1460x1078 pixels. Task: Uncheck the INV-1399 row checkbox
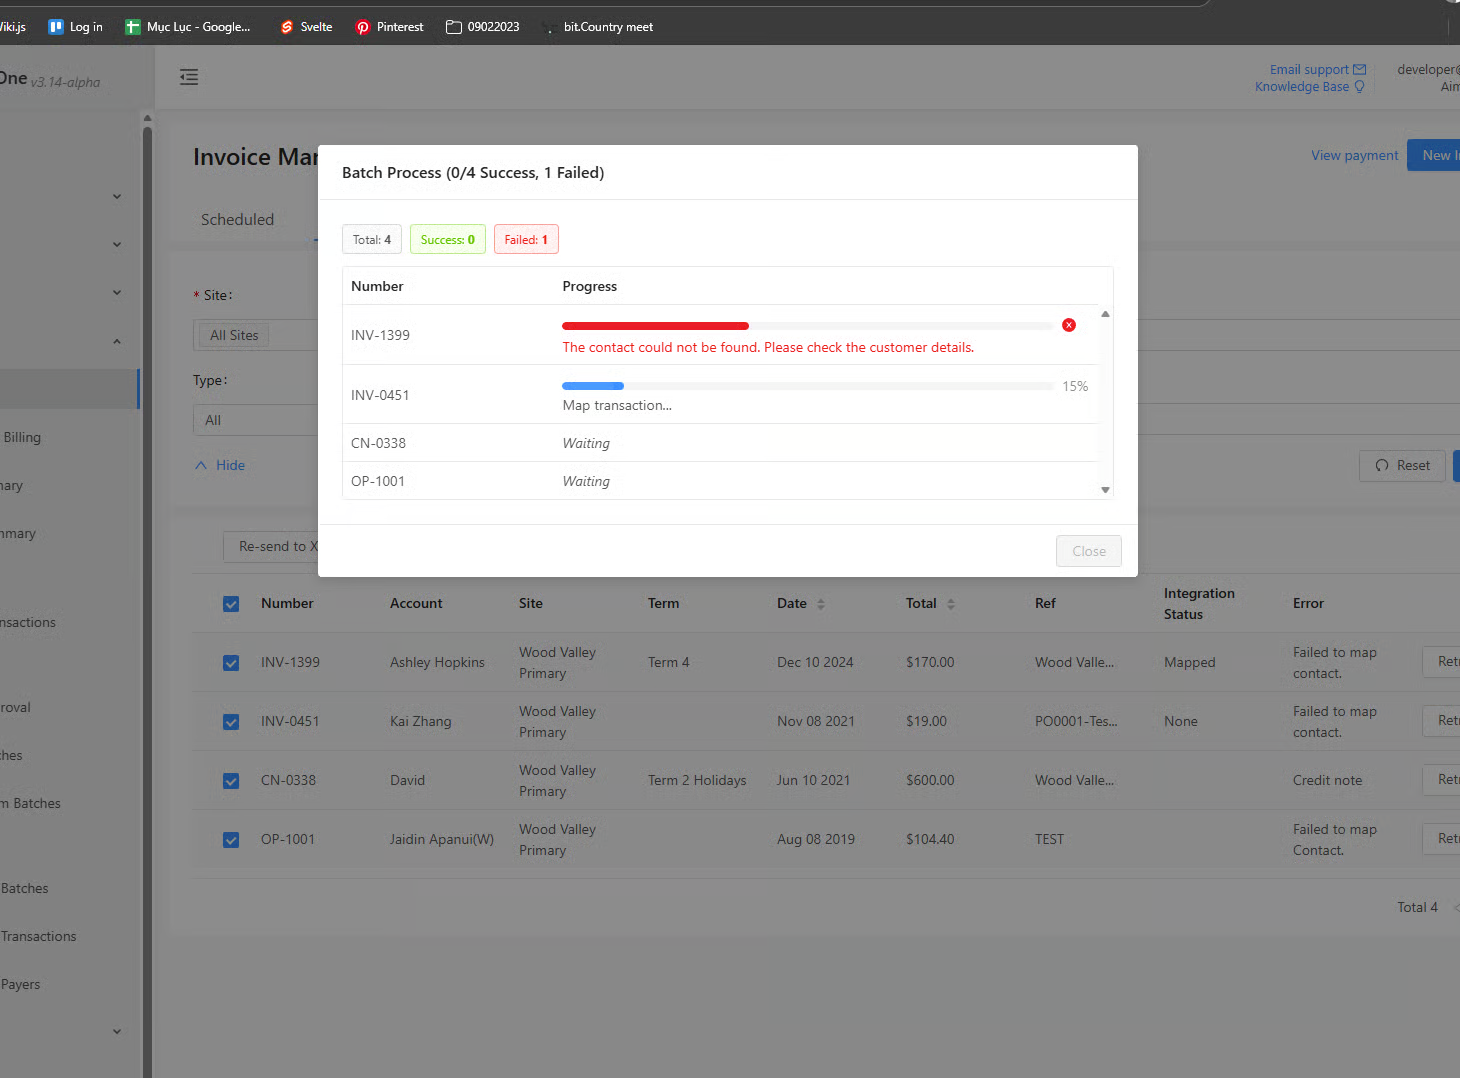pos(231,663)
